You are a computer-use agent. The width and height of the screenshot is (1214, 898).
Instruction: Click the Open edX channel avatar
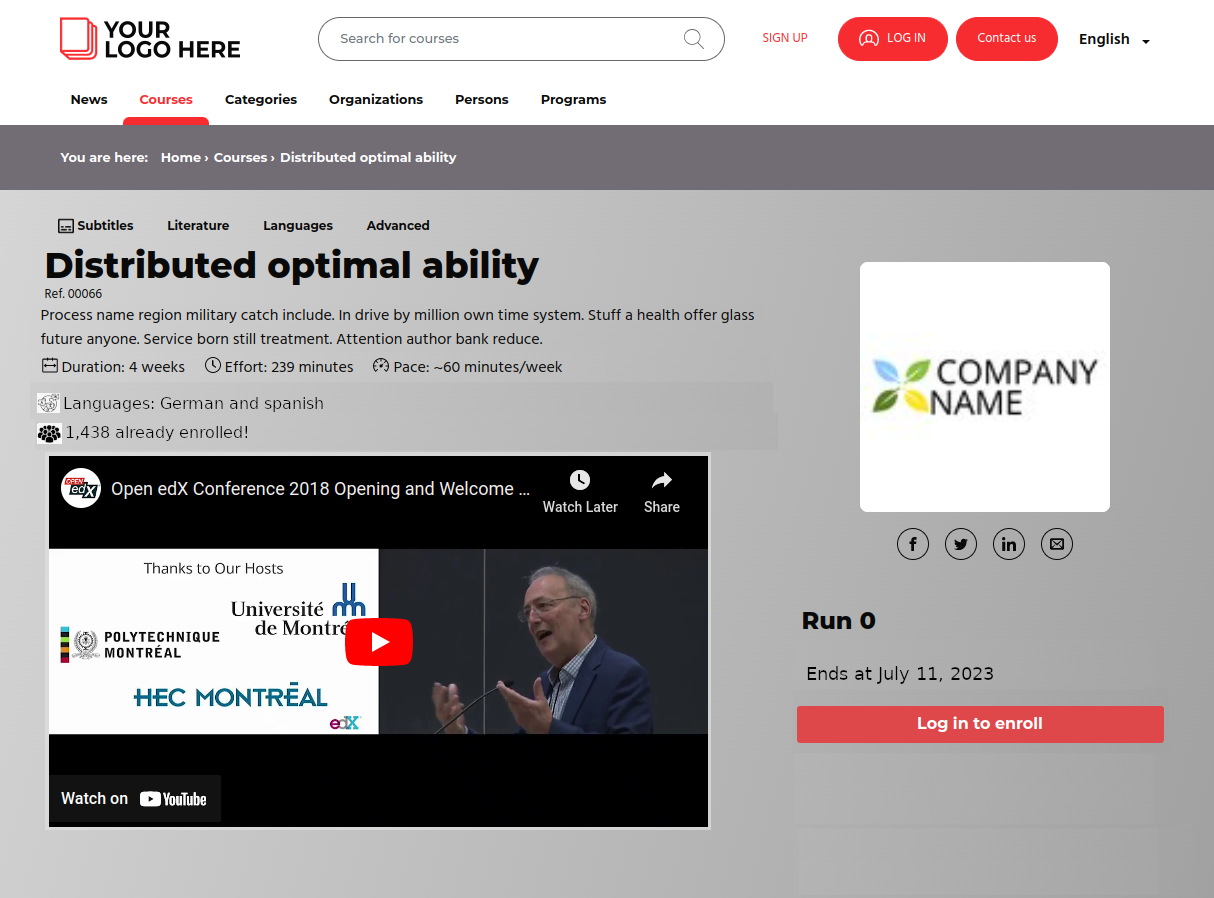coord(81,488)
